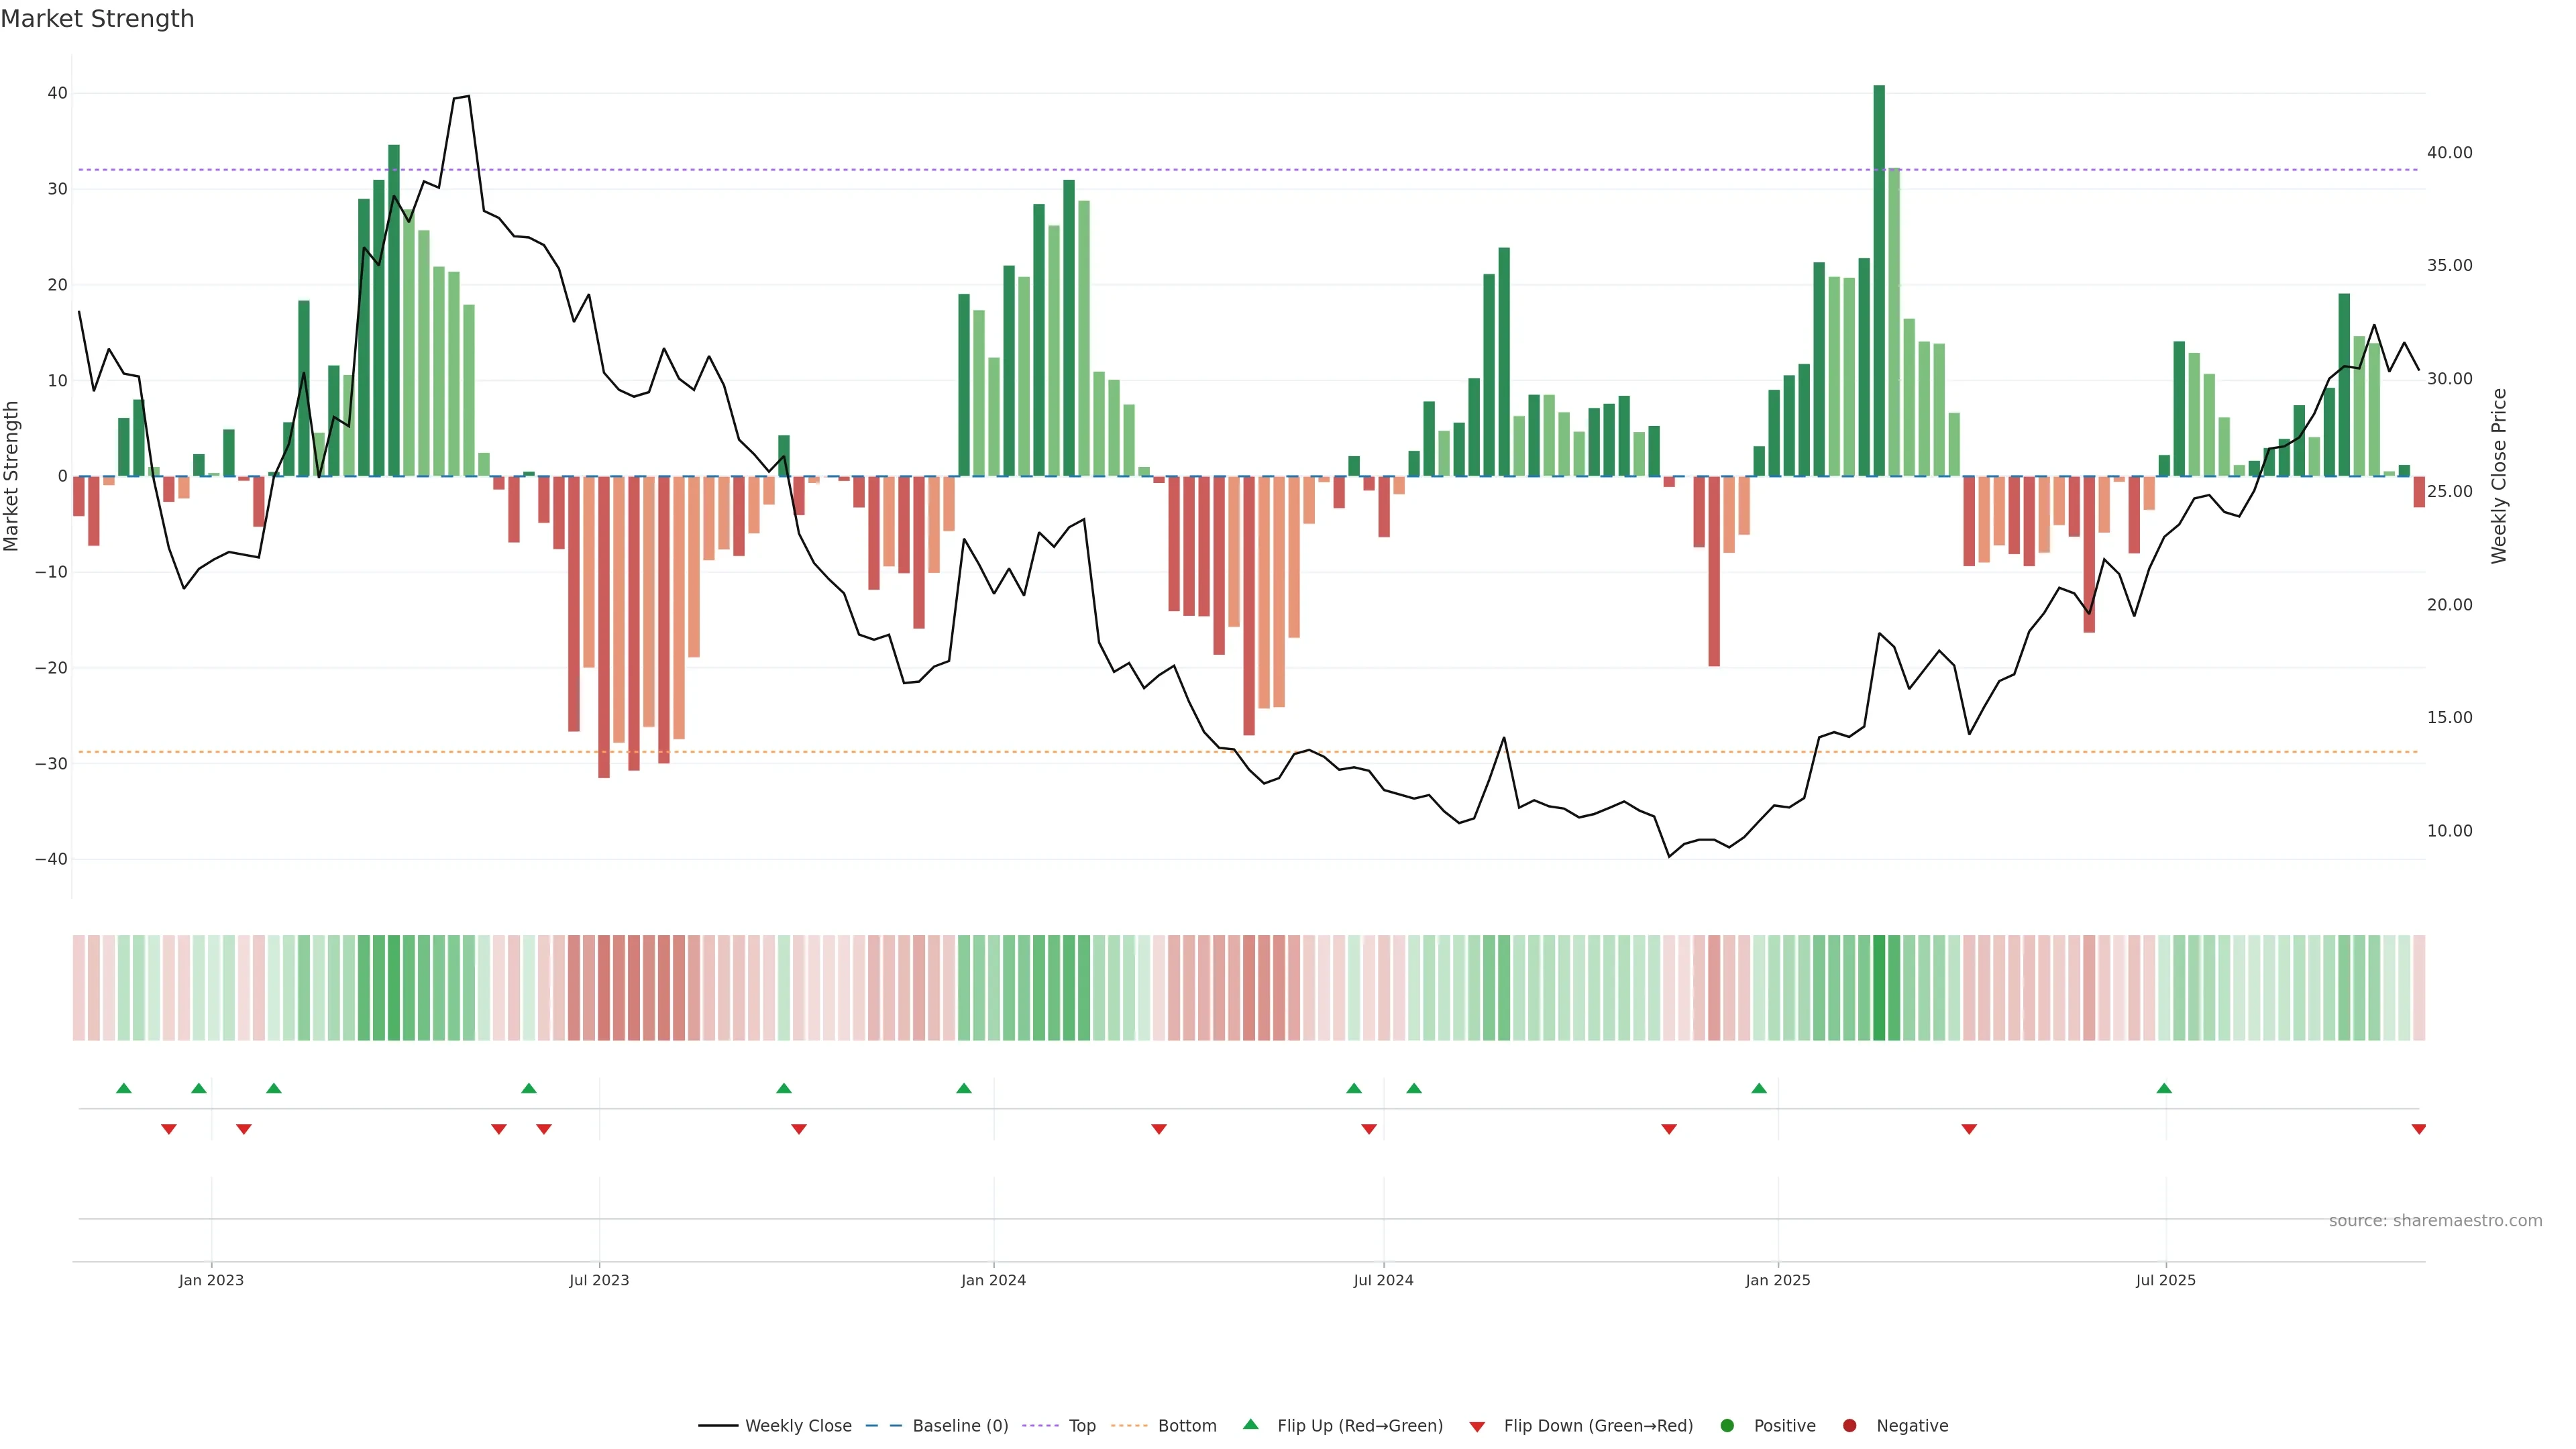2576x1449 pixels.
Task: Click the brightest green cell in the heatmap strip
Action: [x=1879, y=987]
